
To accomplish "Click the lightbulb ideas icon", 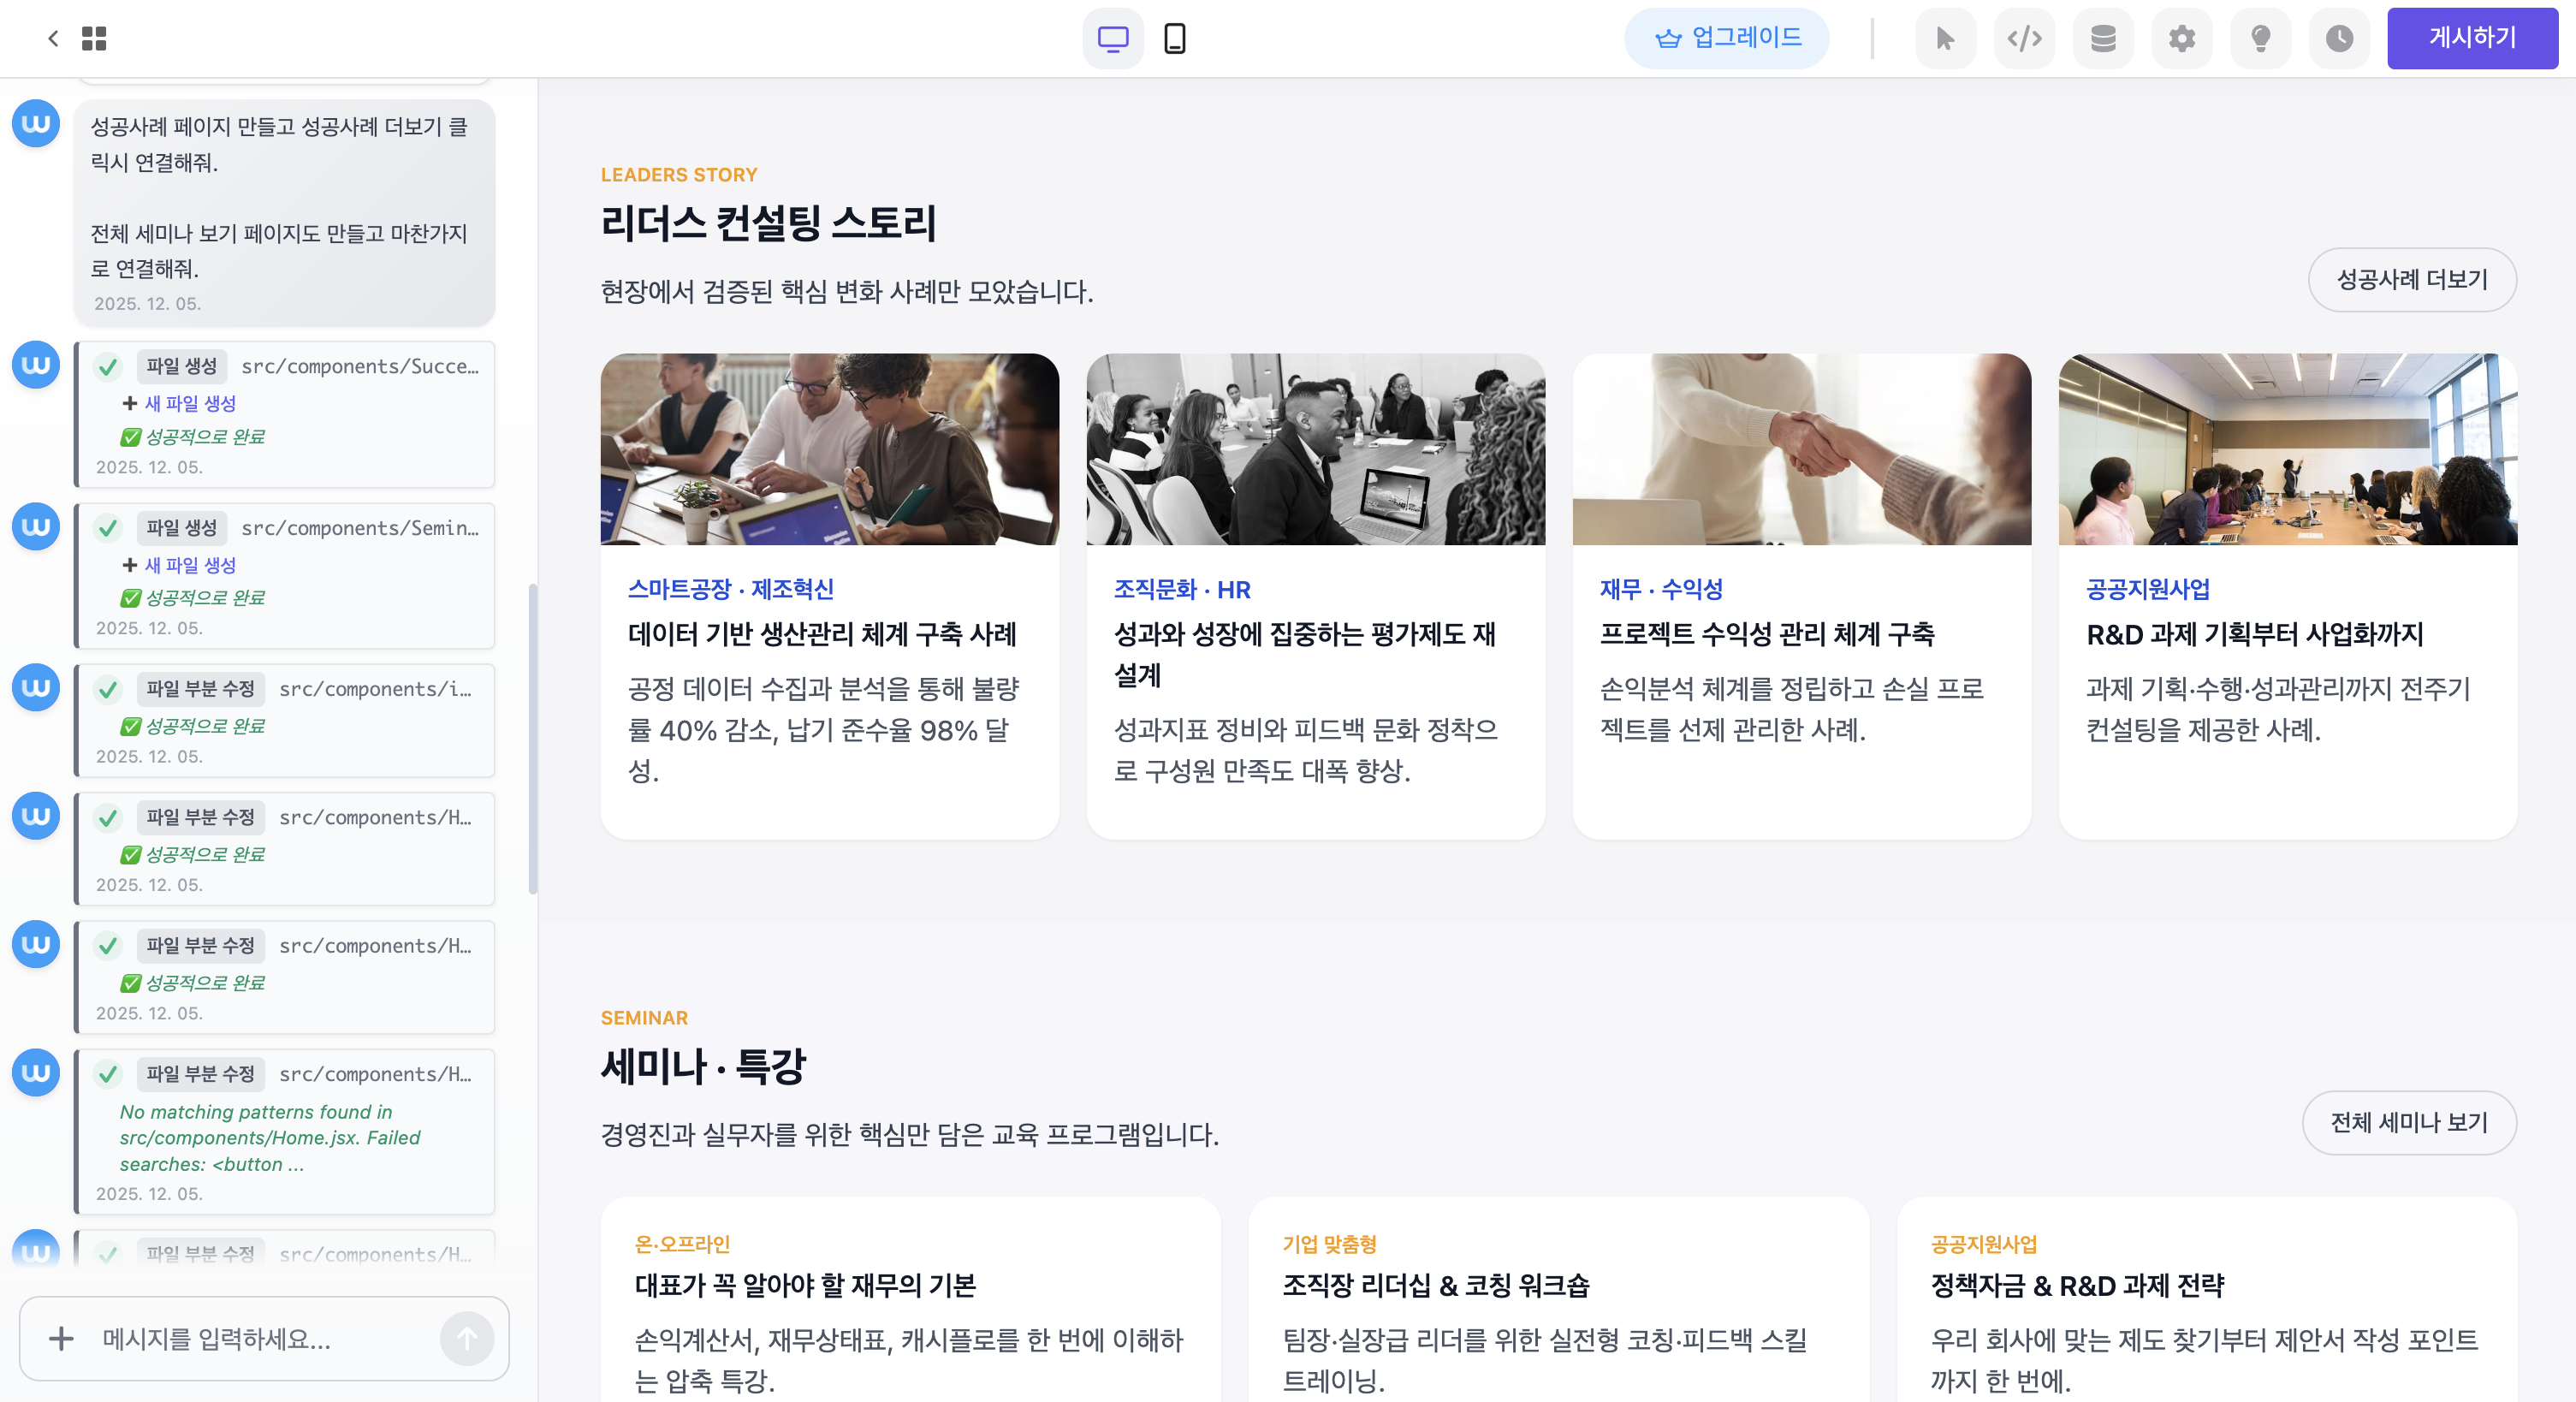I will [2260, 38].
